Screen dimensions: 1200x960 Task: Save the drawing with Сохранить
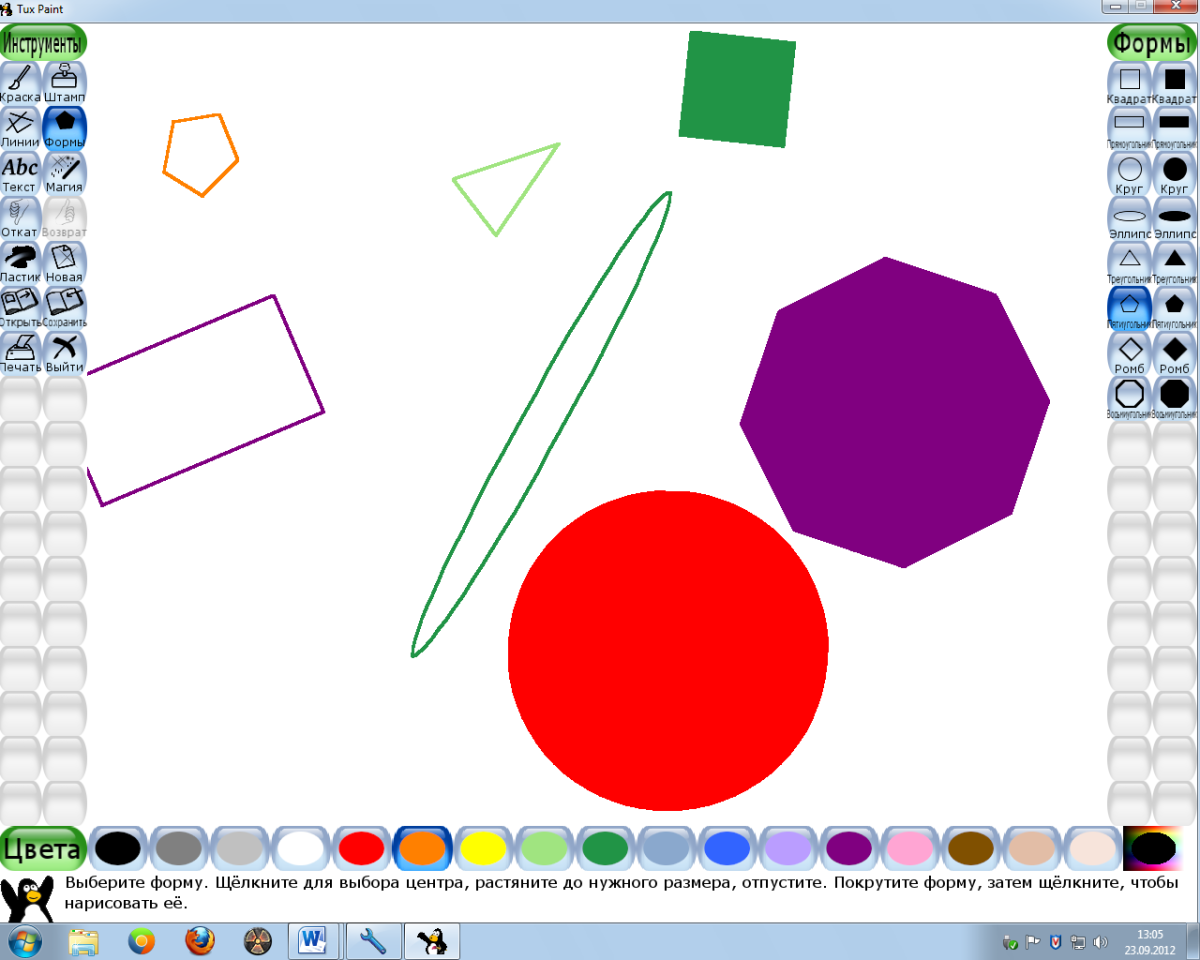(x=65, y=307)
